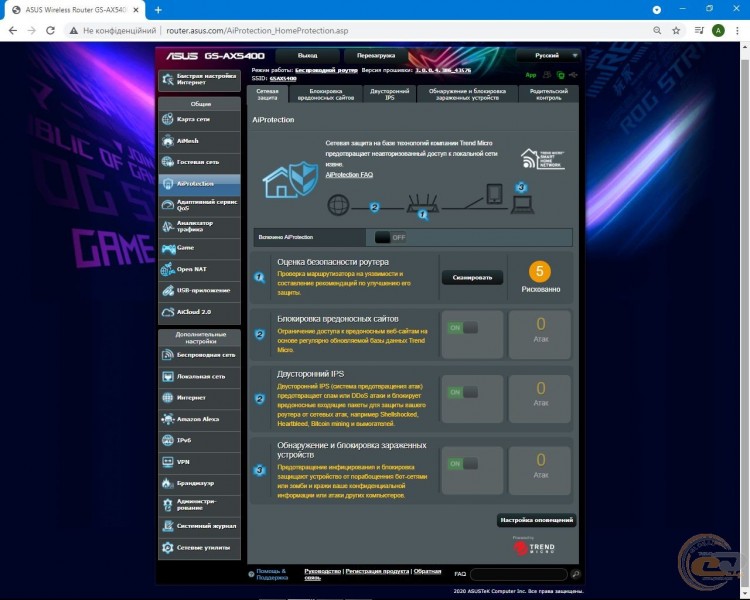
Task: Open Network Tools (Сетевые утилиты) icon
Action: click(x=167, y=547)
